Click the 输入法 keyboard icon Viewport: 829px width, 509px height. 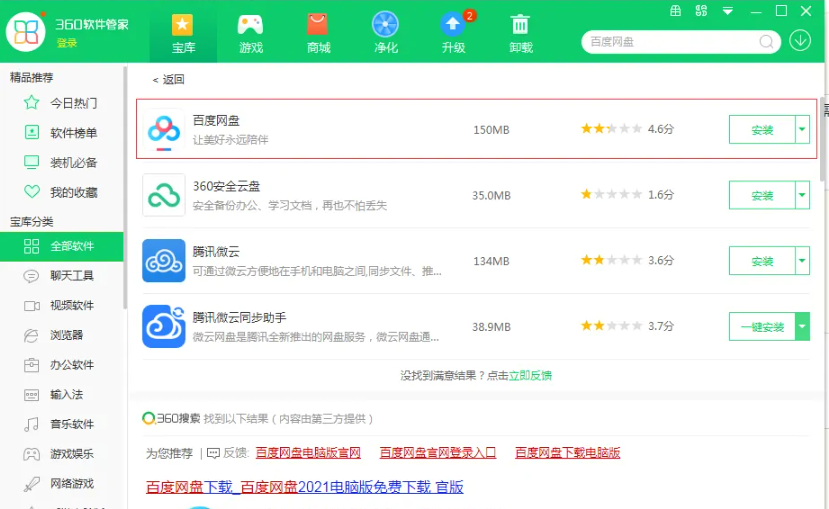(x=31, y=395)
